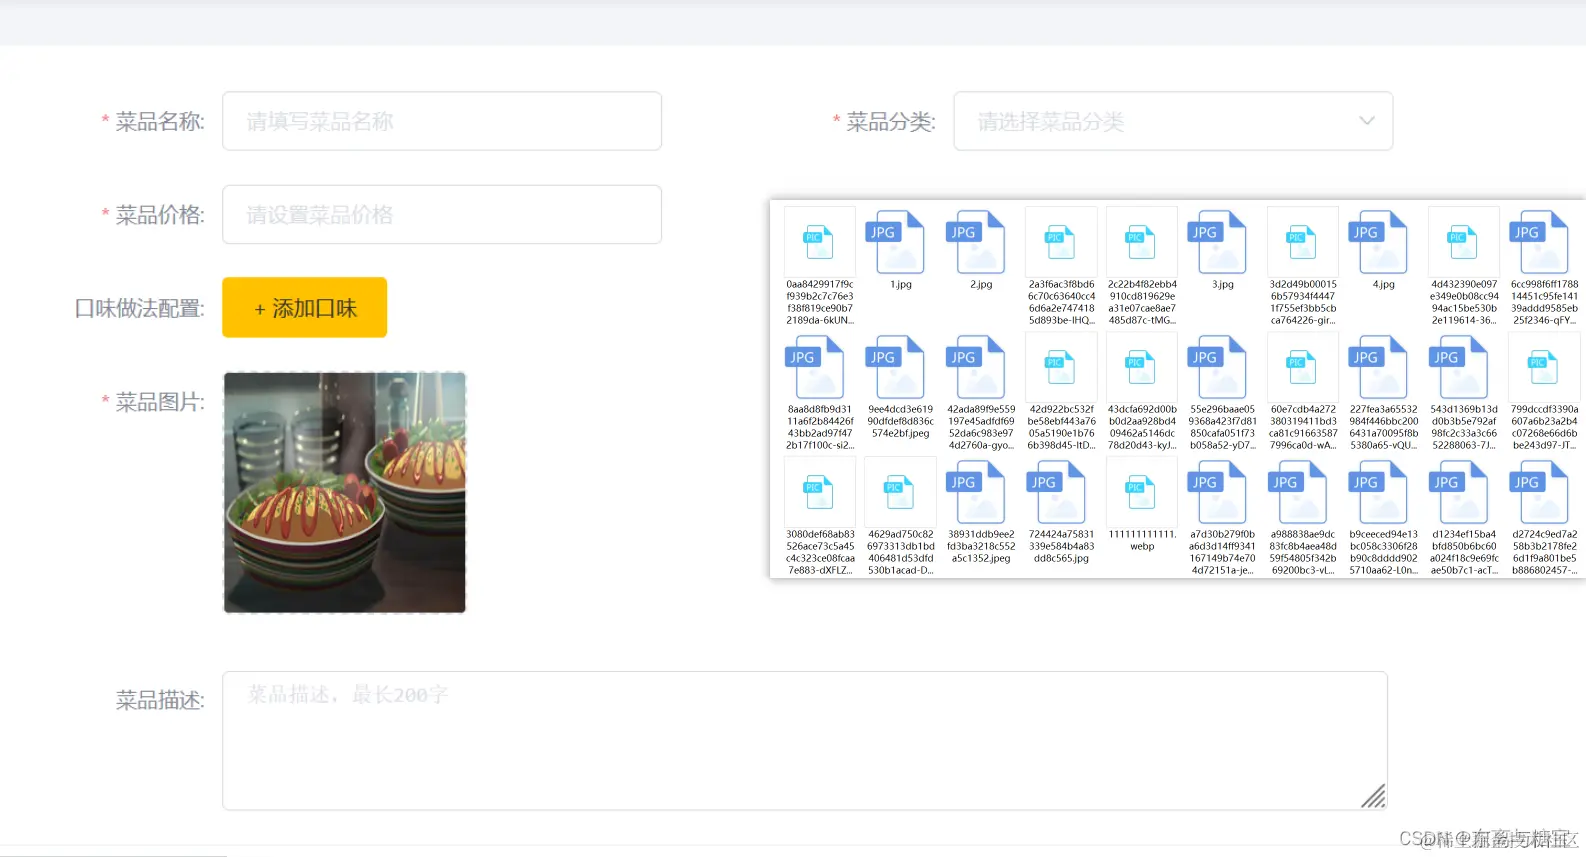
Task: Click the 添加口味 add flavor button
Action: click(x=305, y=308)
